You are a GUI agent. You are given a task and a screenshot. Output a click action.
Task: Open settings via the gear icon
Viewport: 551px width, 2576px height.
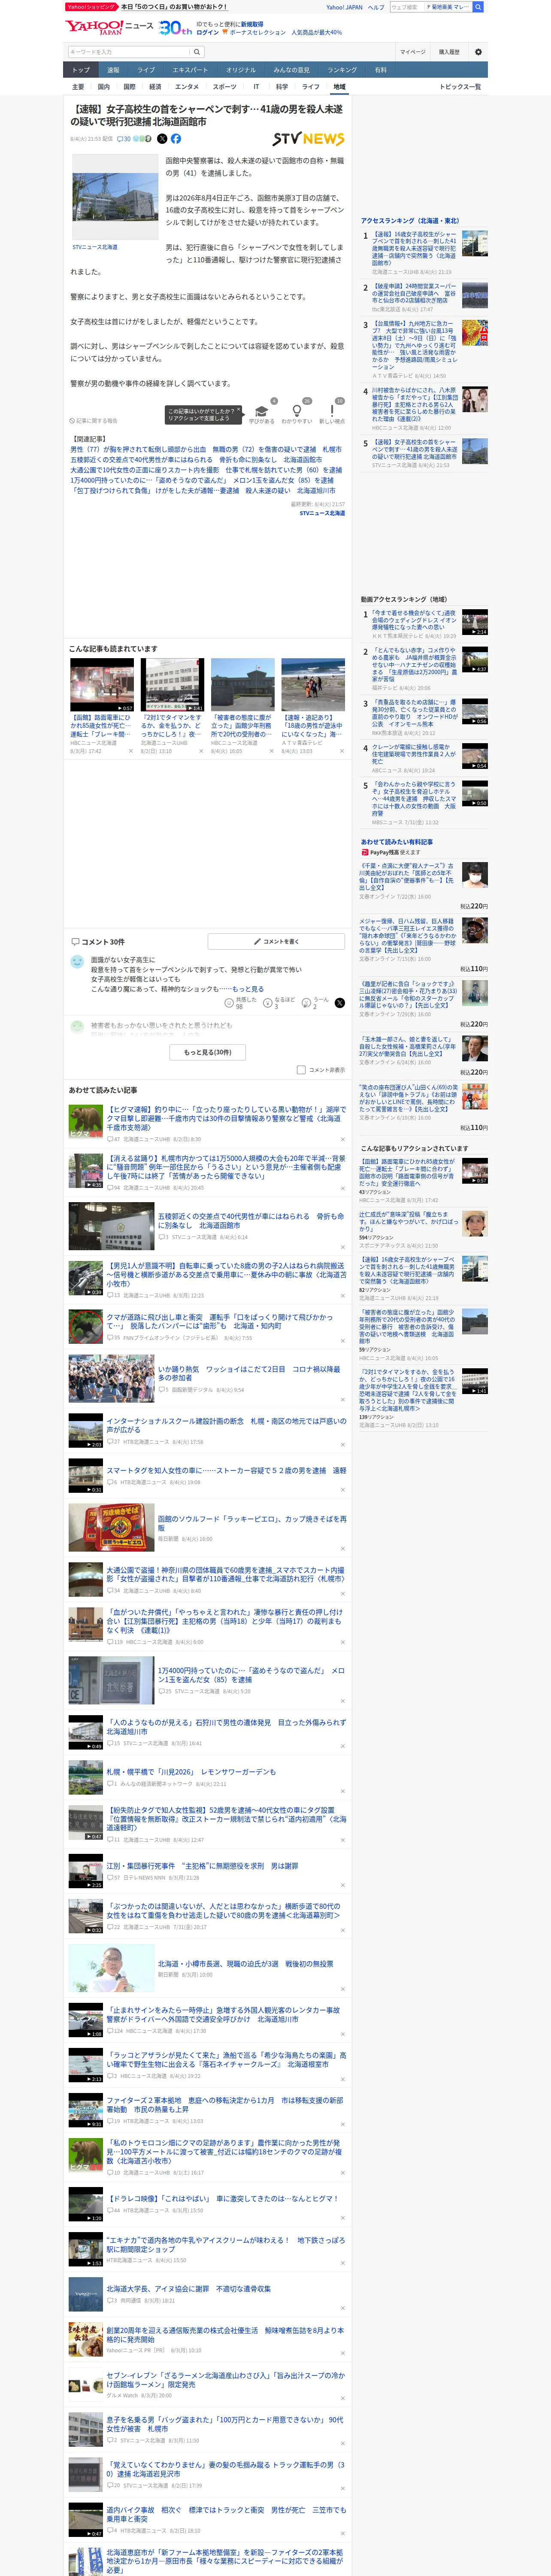tap(478, 52)
